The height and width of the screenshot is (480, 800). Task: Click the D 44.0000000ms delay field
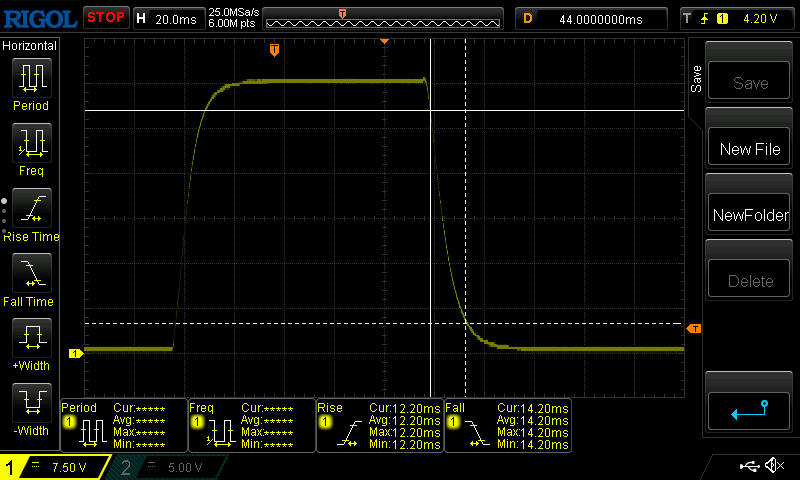(591, 19)
